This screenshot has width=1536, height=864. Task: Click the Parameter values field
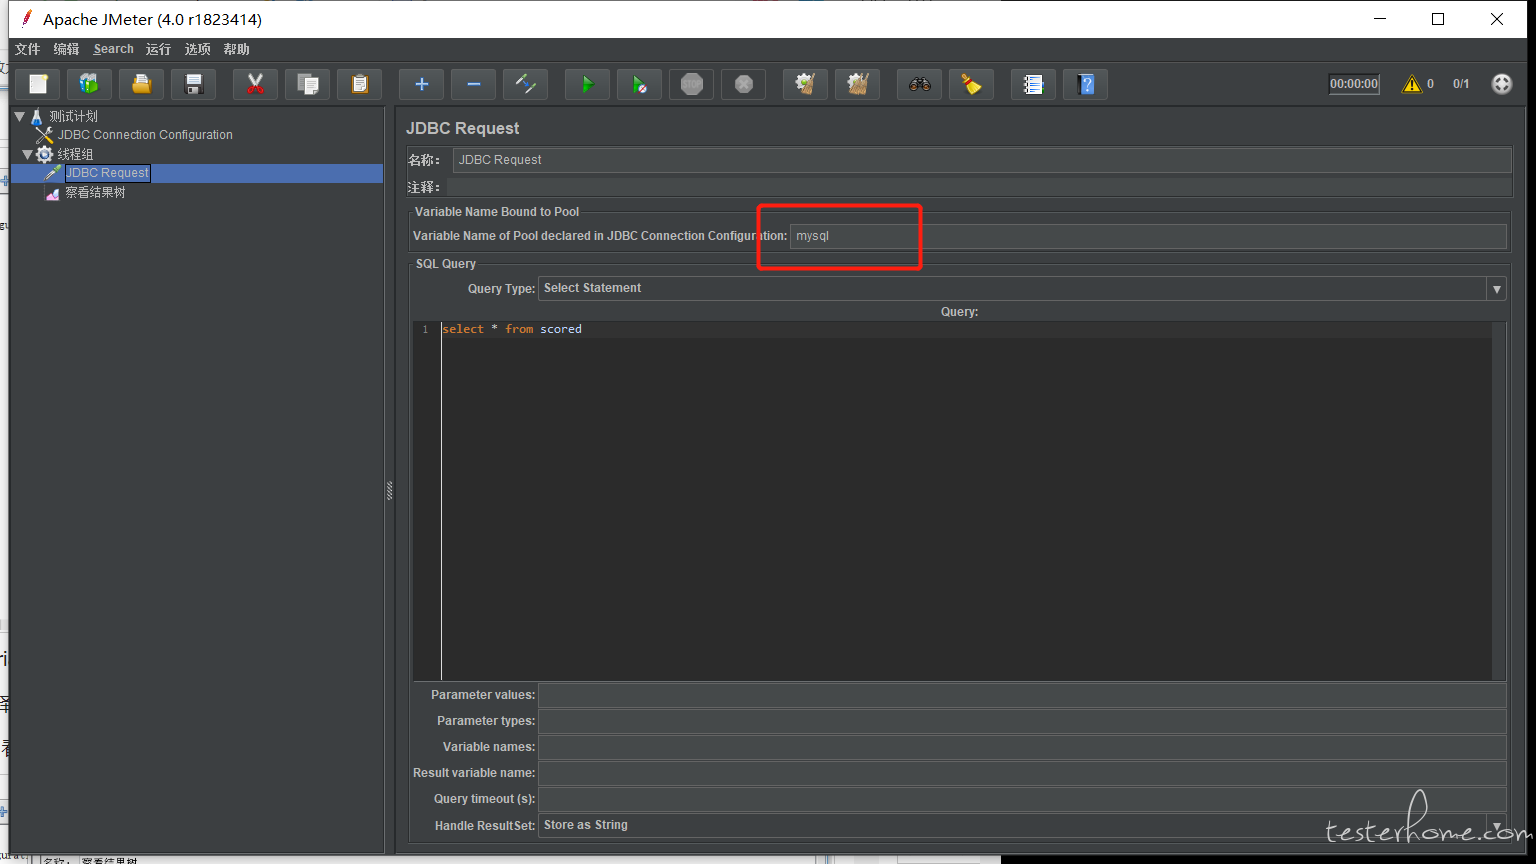(1022, 695)
